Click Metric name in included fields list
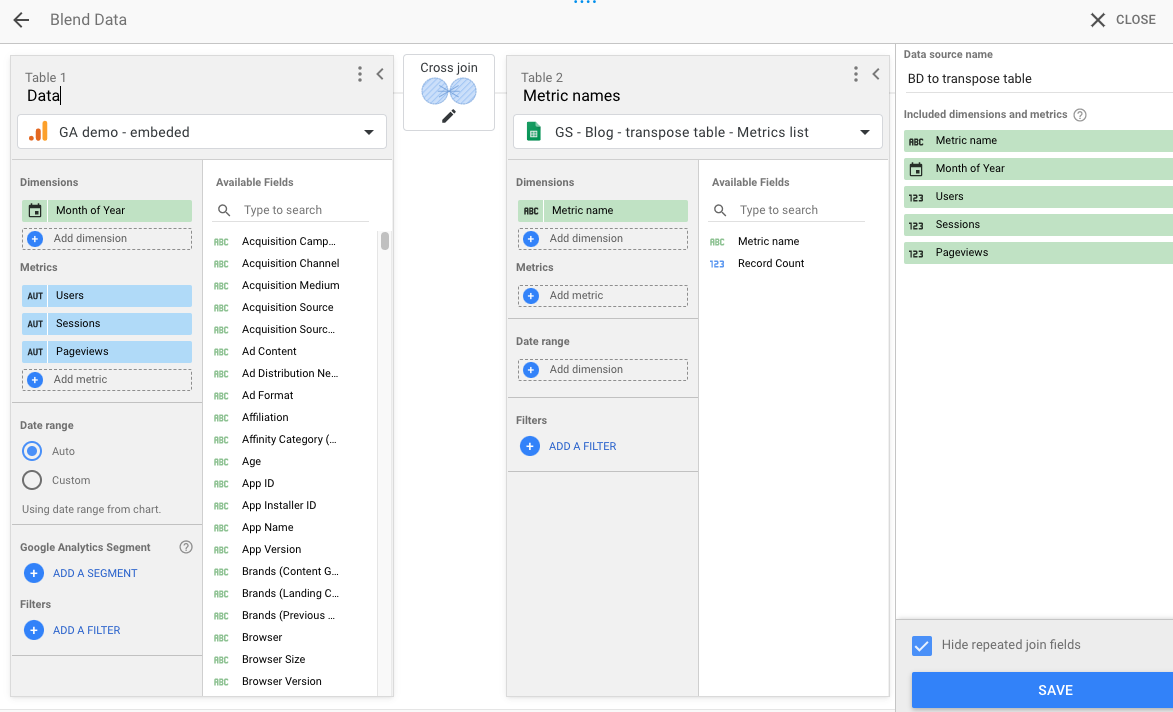 coord(1038,141)
